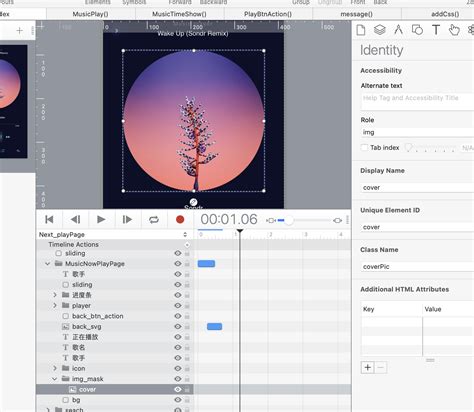
Task: Expand the 进度条 group
Action: tap(55, 295)
